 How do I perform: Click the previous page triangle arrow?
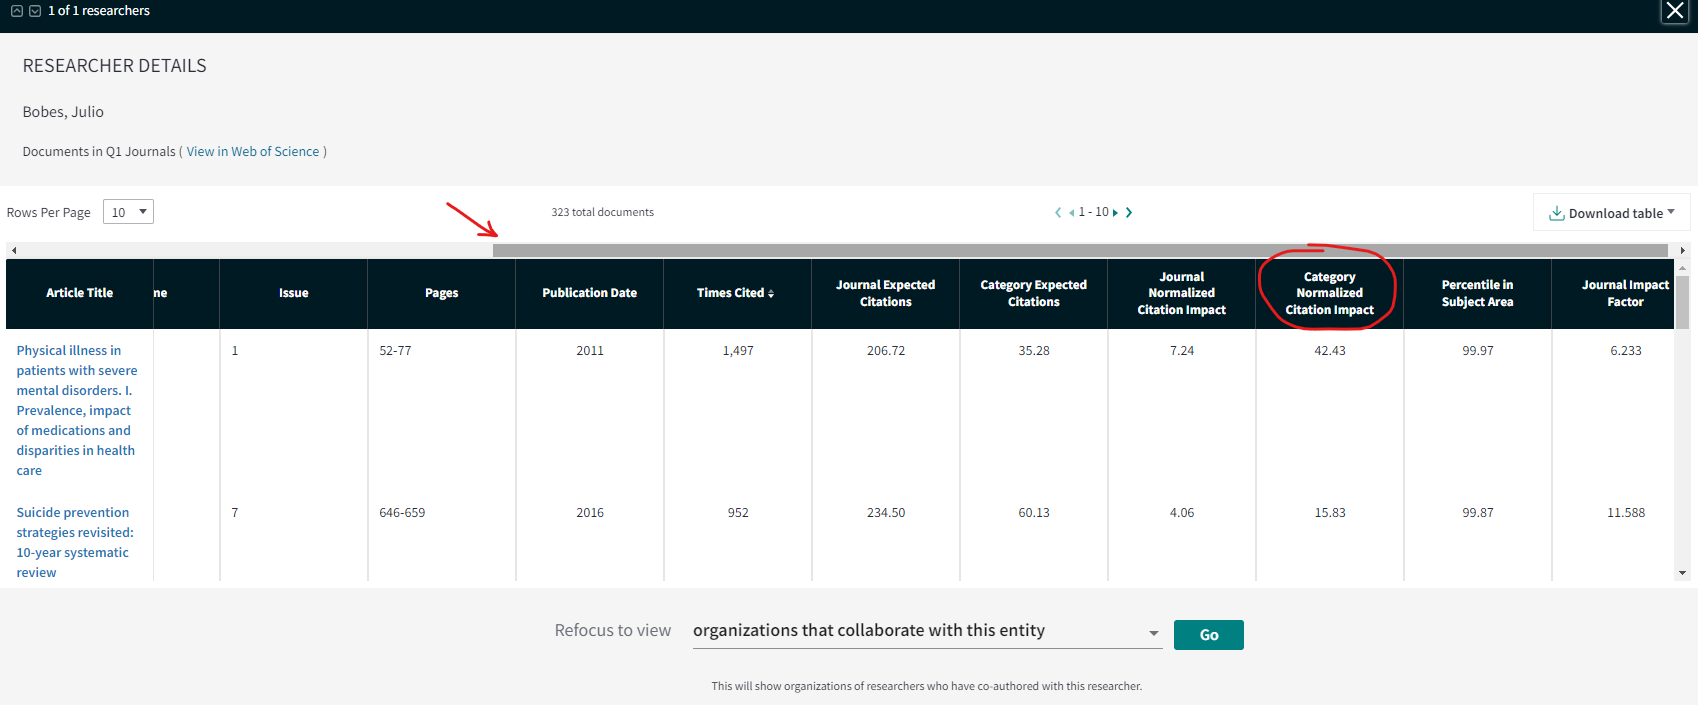(1072, 212)
